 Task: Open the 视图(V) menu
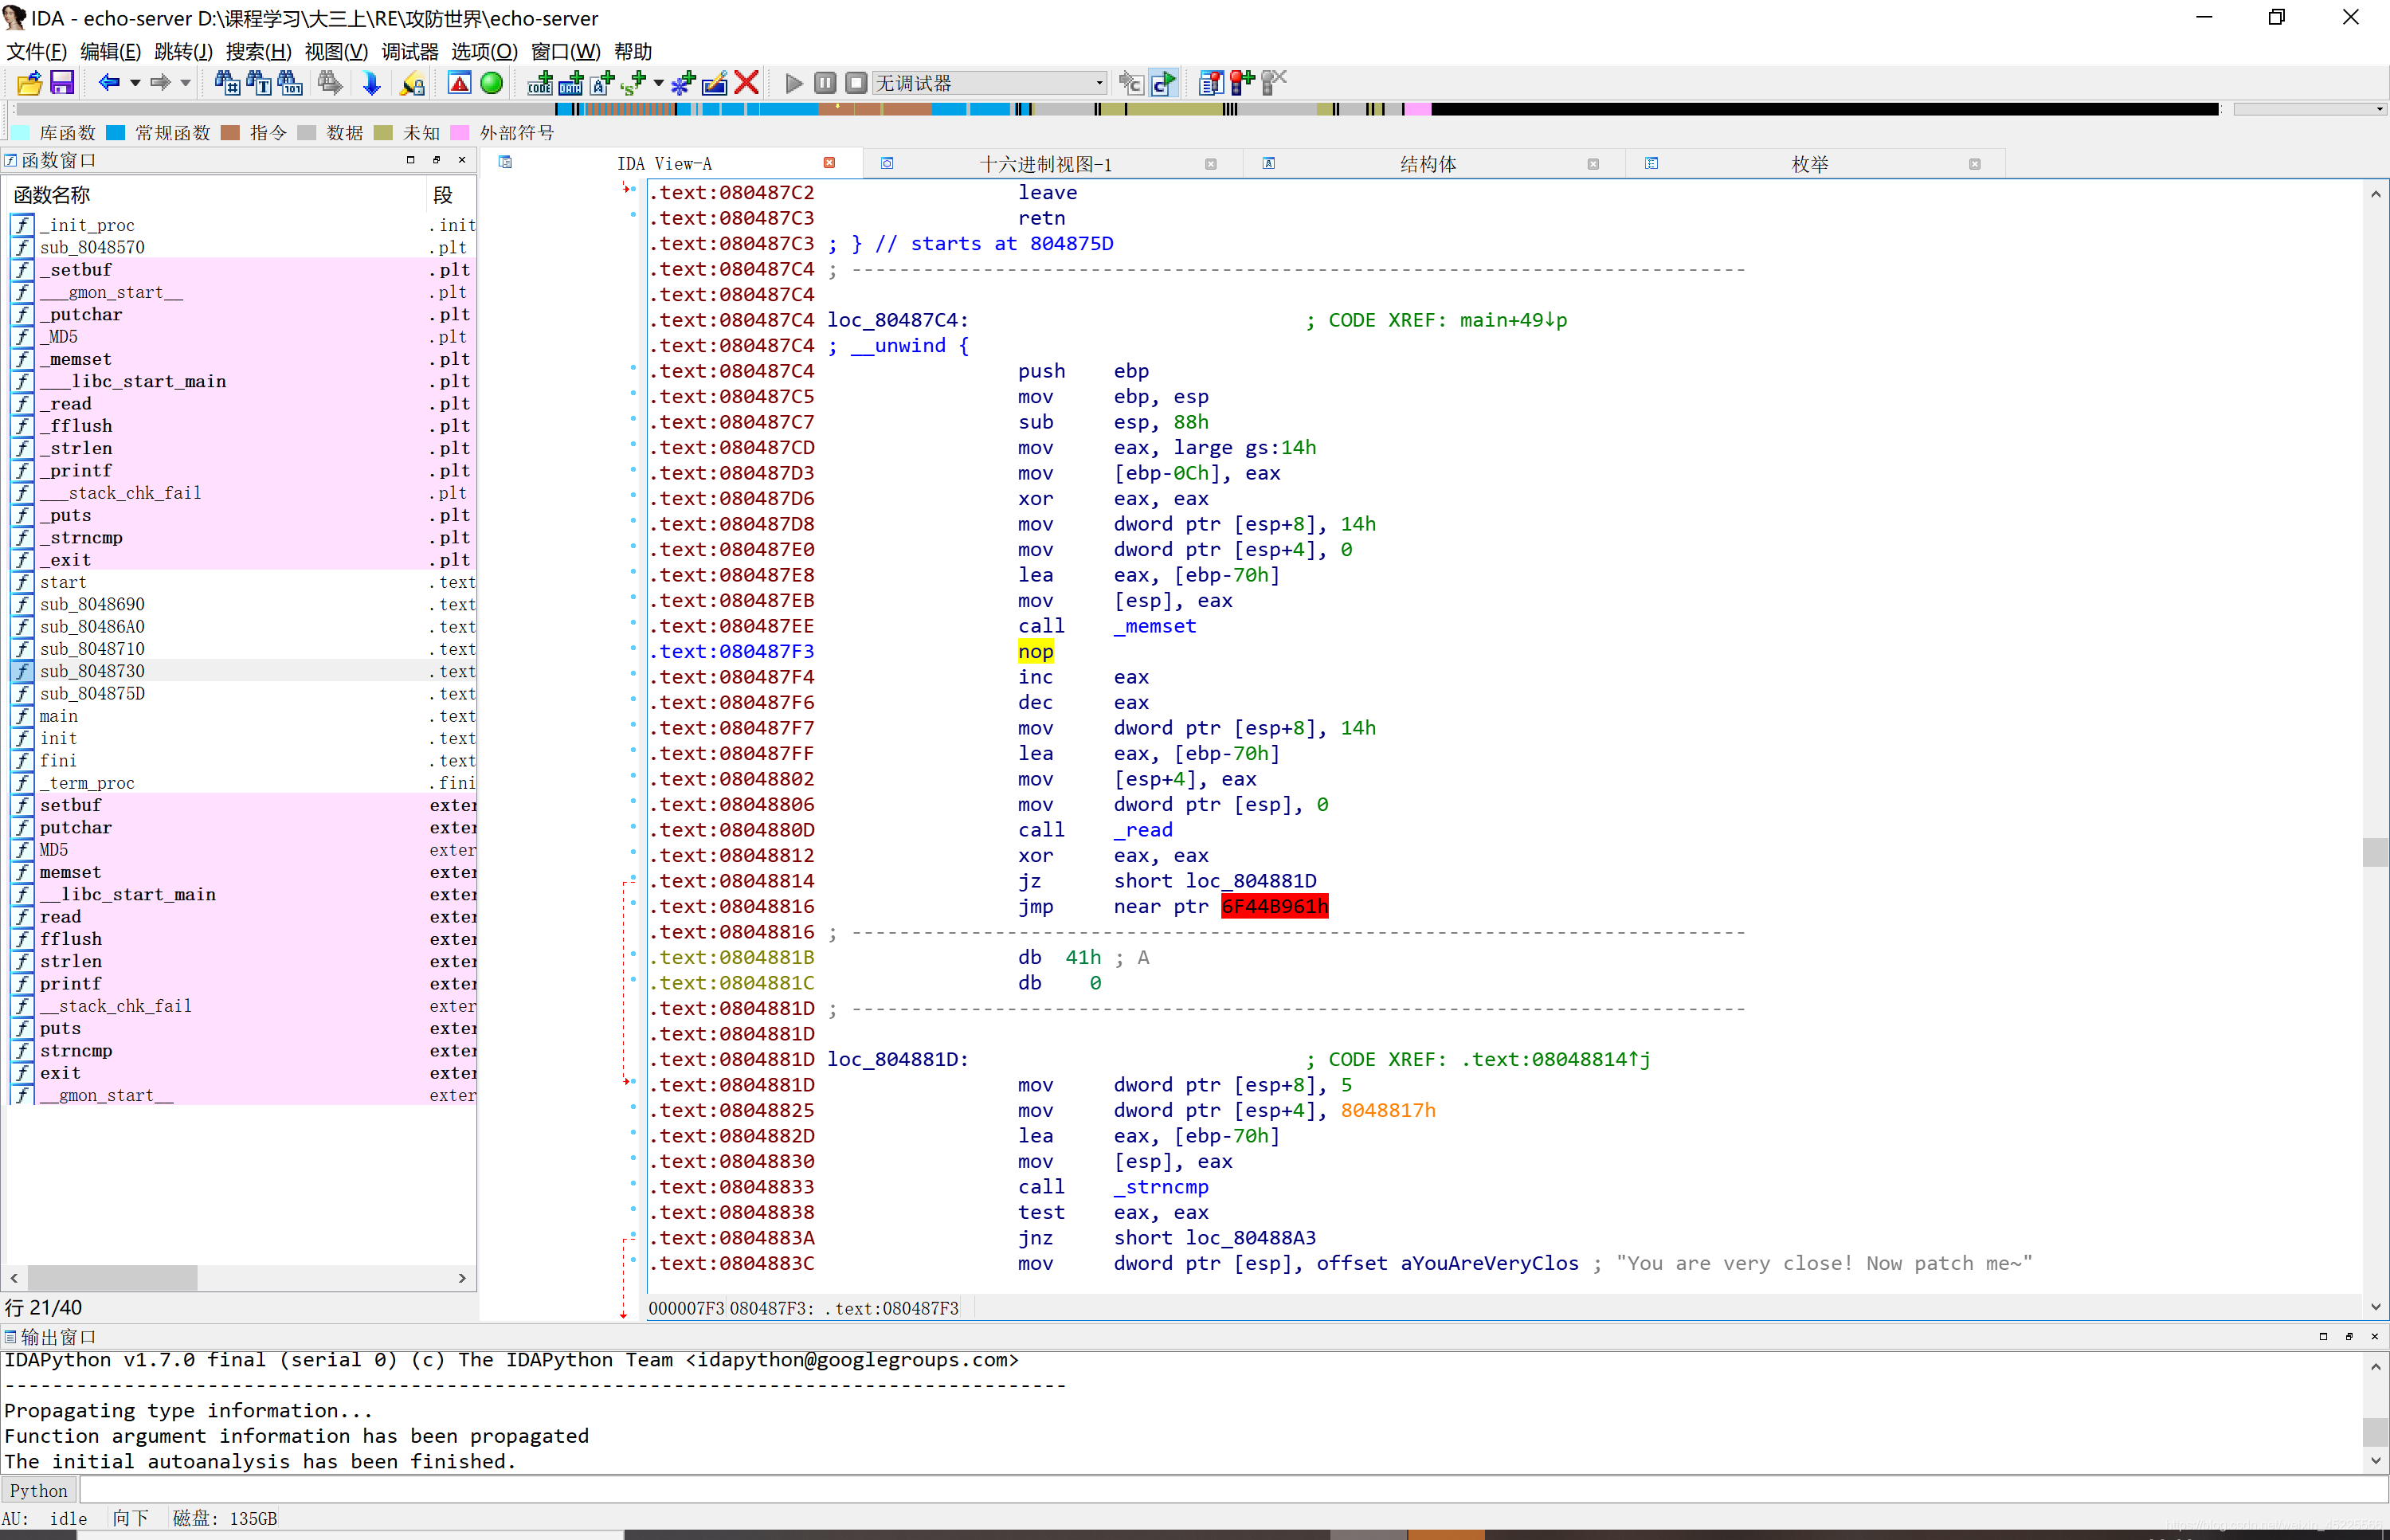tap(336, 52)
